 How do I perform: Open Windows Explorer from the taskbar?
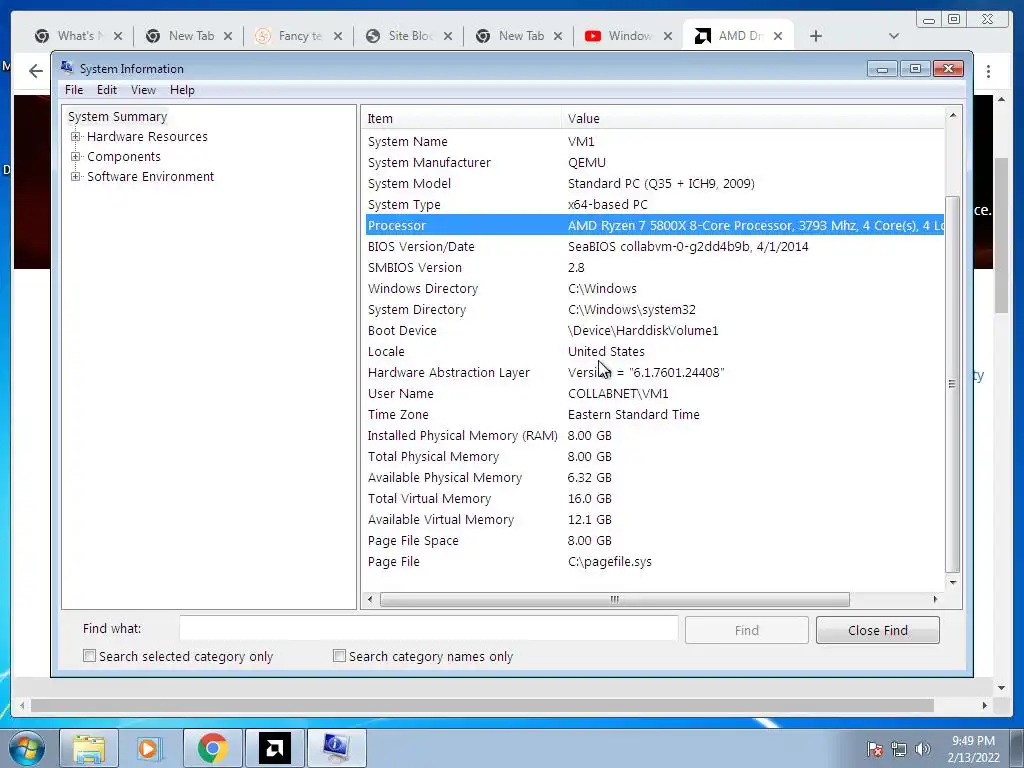(x=89, y=748)
